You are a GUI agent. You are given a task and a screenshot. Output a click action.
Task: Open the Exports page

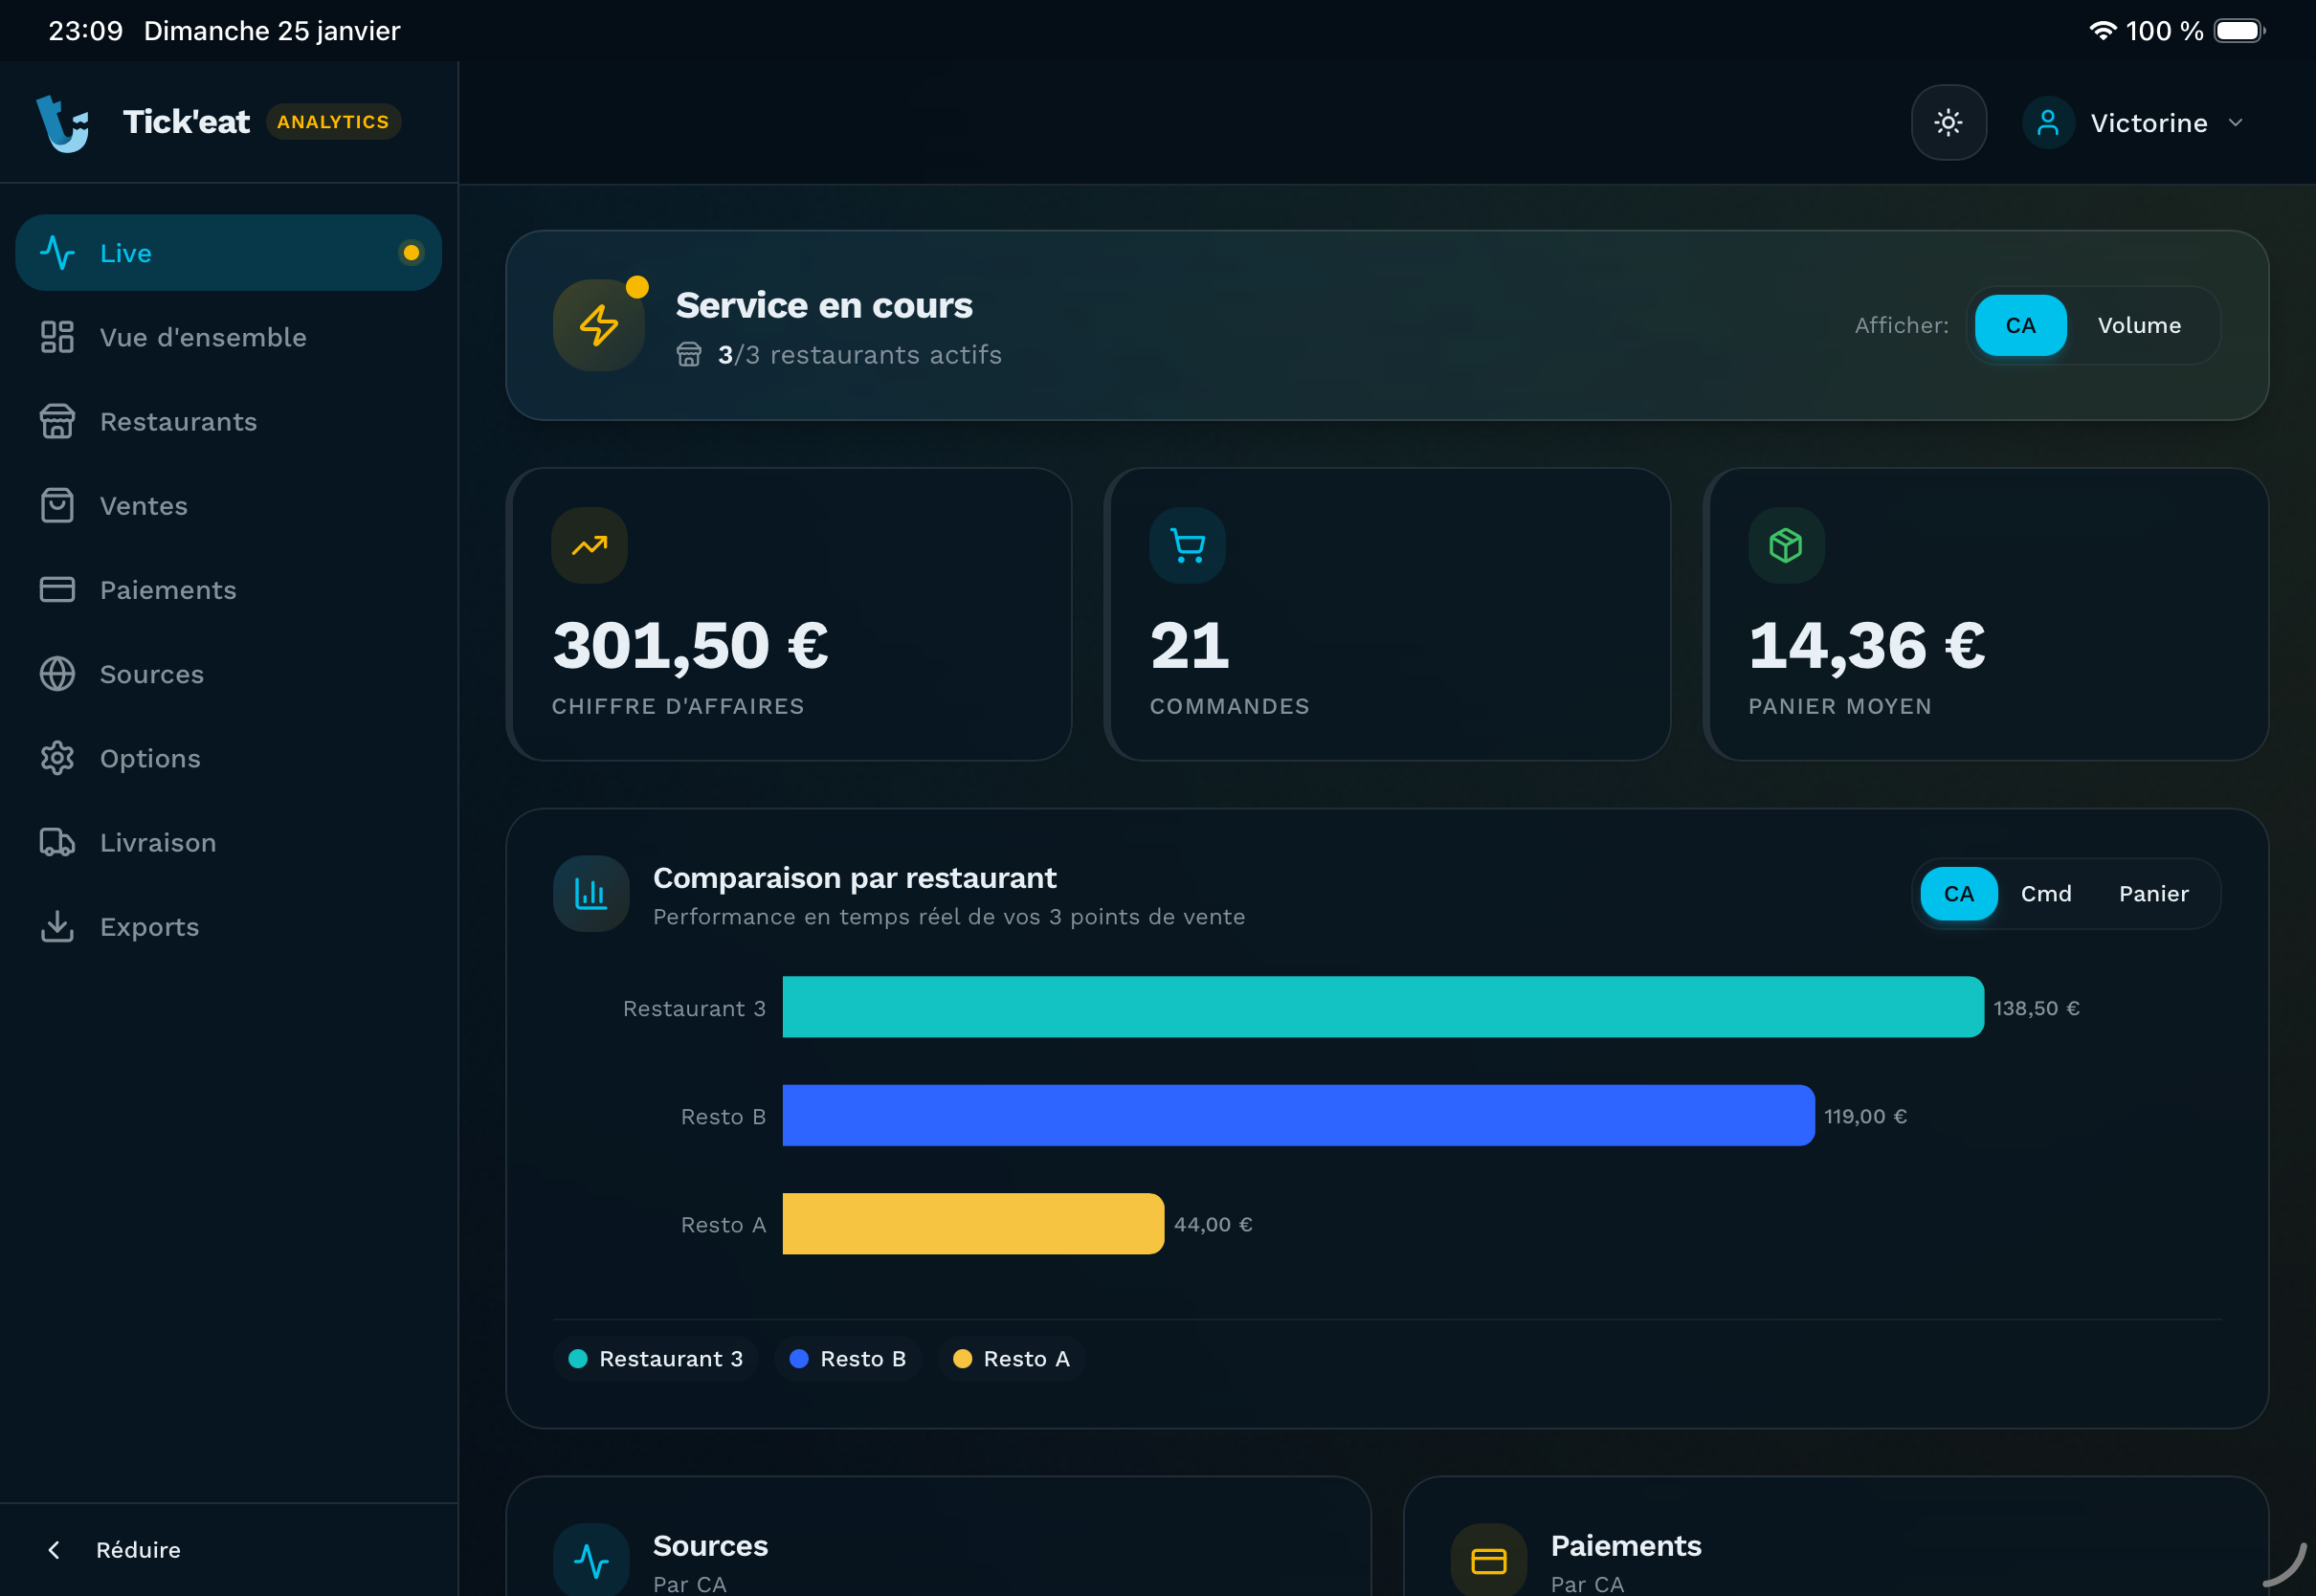[149, 927]
